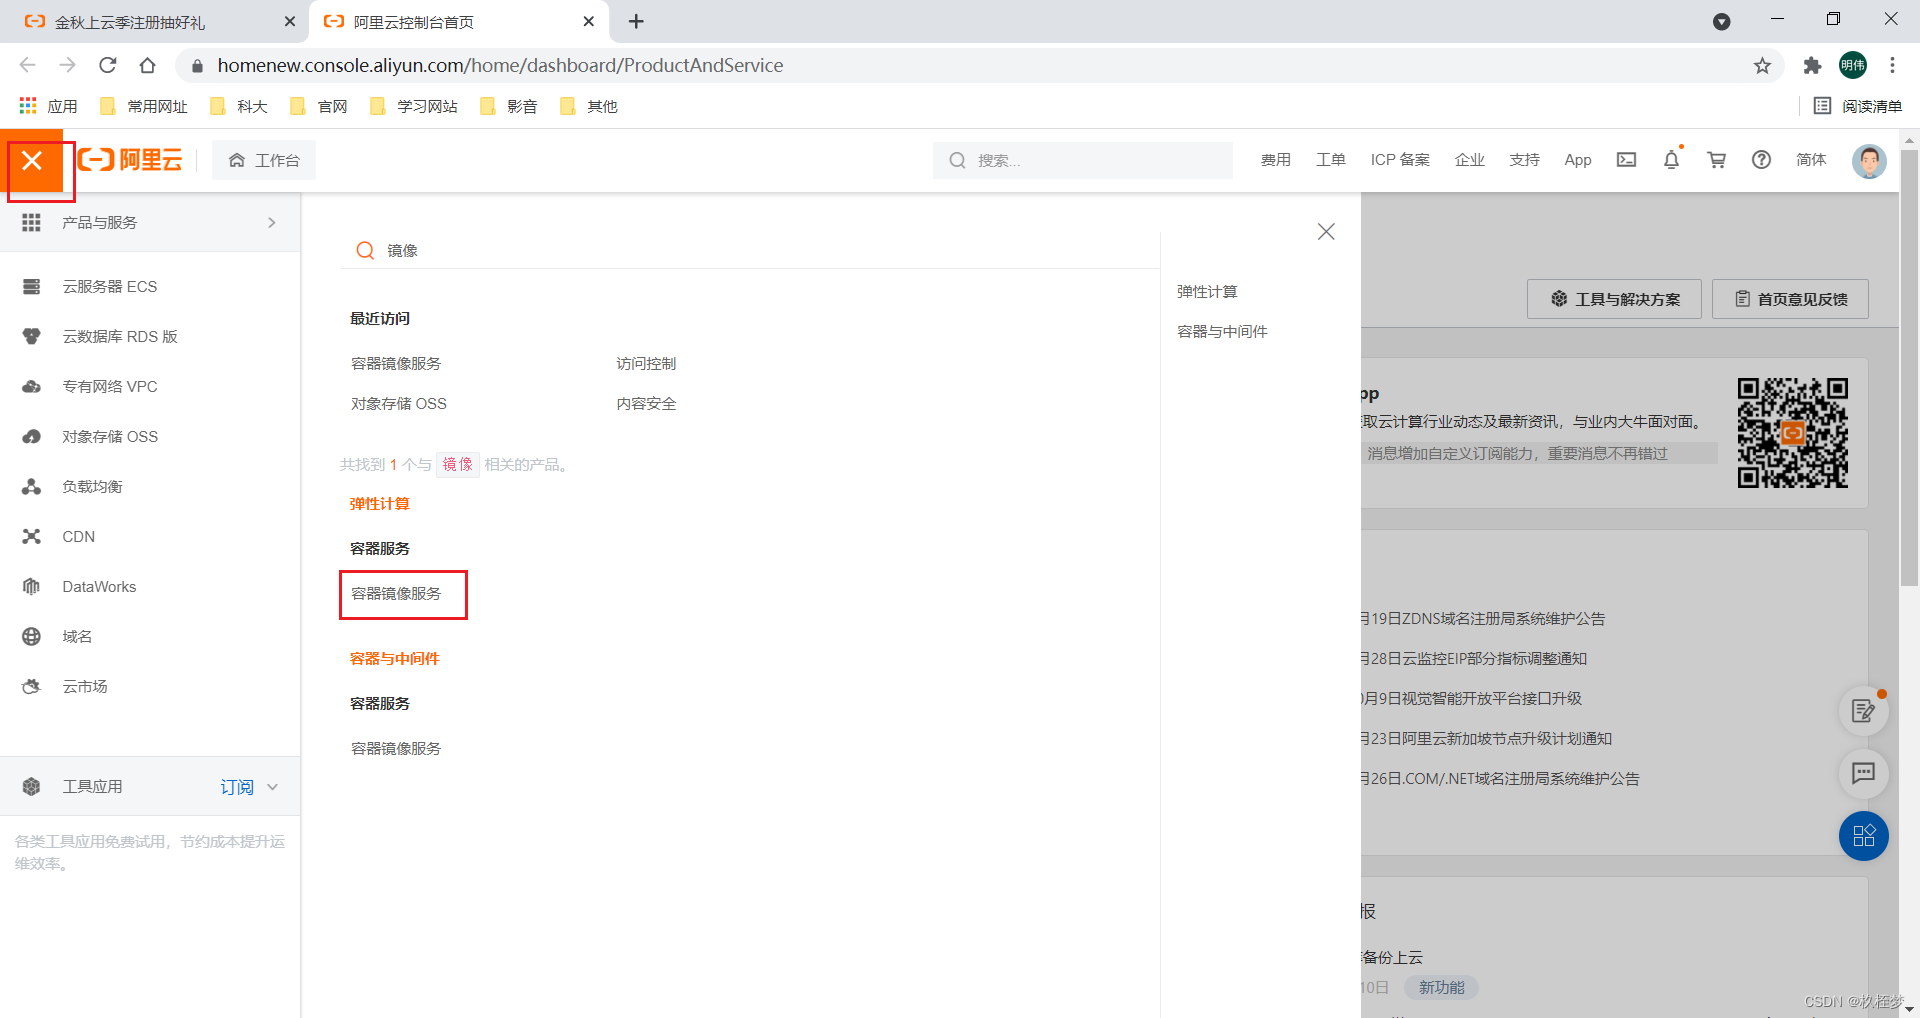Open the App menu item
This screenshot has height=1018, width=1920.
(x=1578, y=160)
